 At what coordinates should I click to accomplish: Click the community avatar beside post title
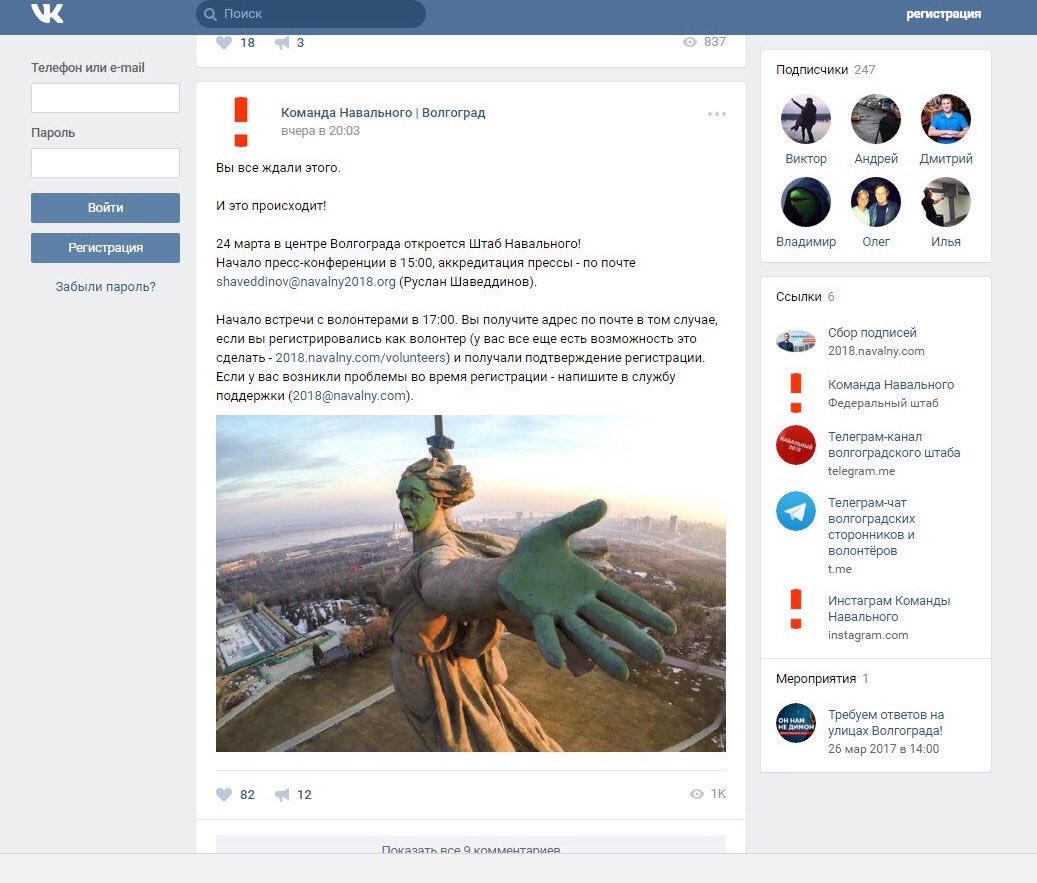241,121
